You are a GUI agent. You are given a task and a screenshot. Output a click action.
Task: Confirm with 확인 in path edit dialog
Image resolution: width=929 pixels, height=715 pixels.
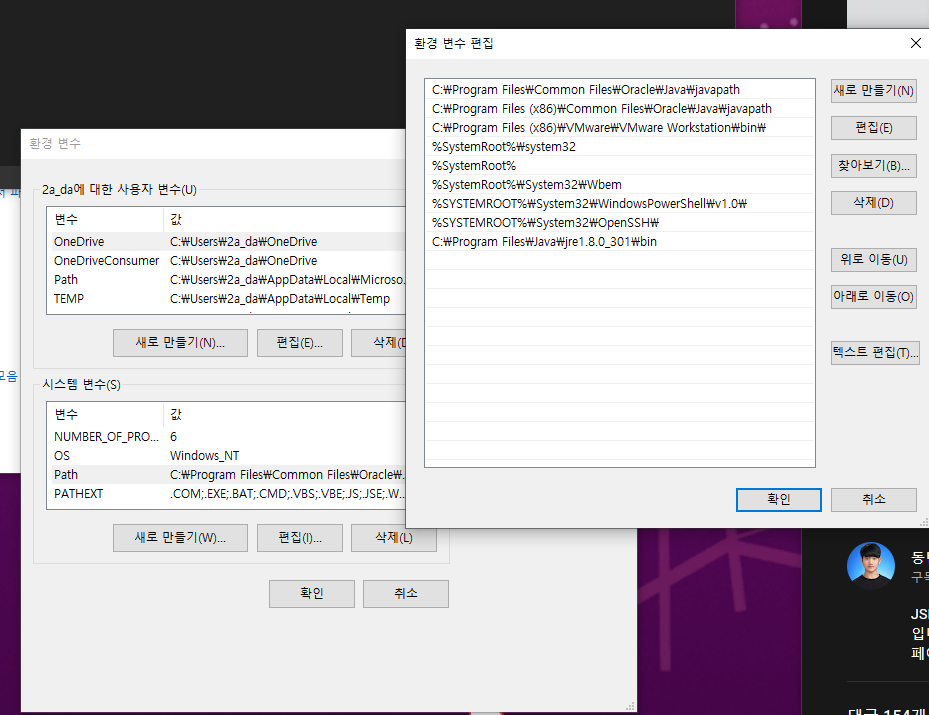pyautogui.click(x=779, y=500)
